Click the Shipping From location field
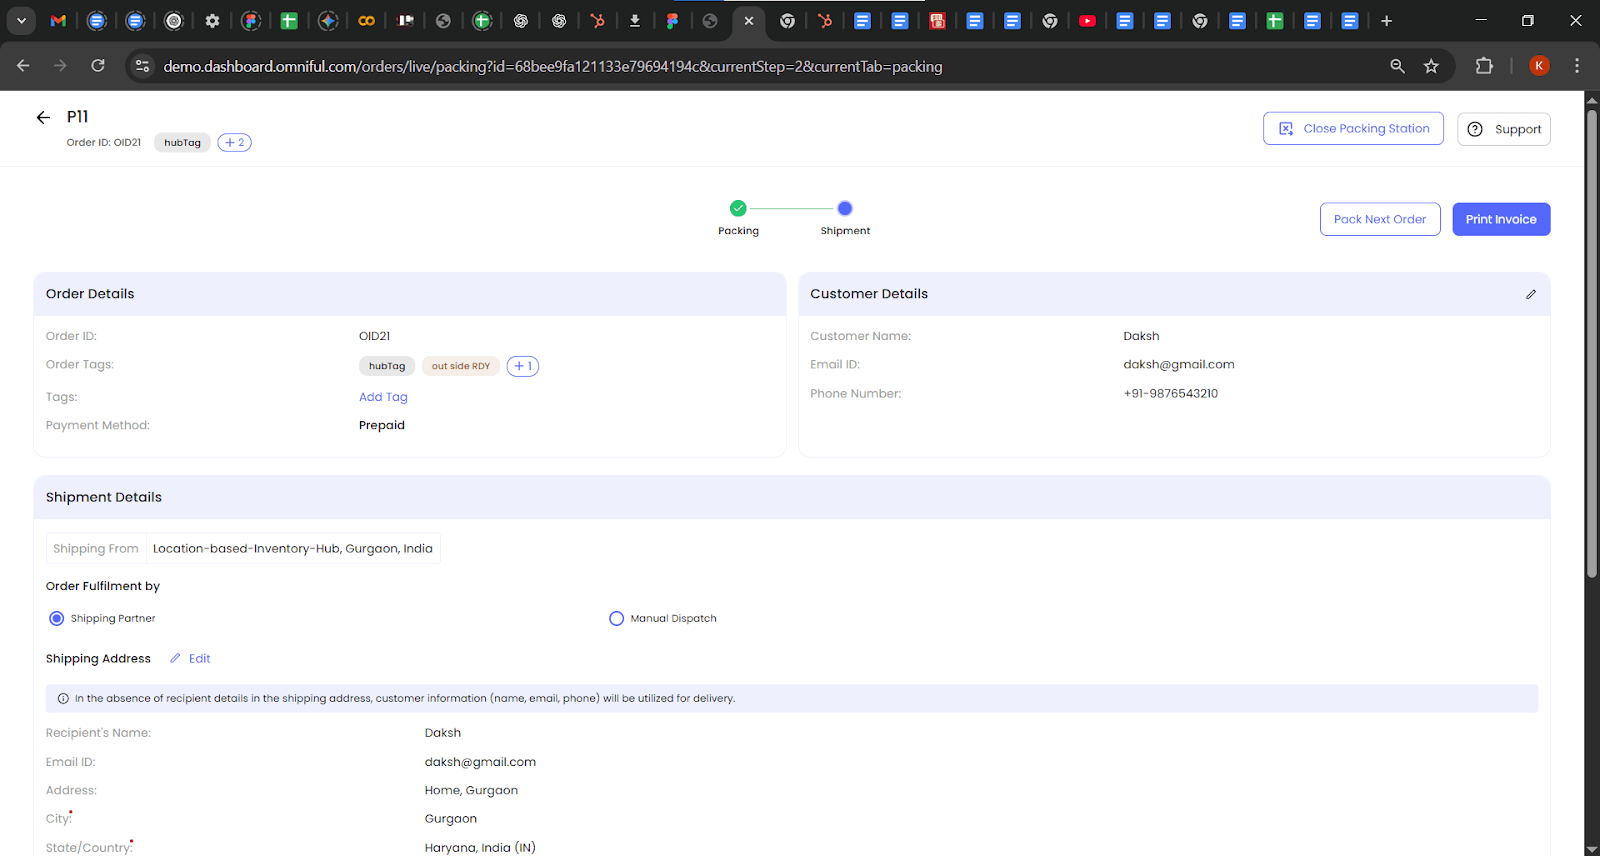Image resolution: width=1600 pixels, height=856 pixels. click(292, 549)
